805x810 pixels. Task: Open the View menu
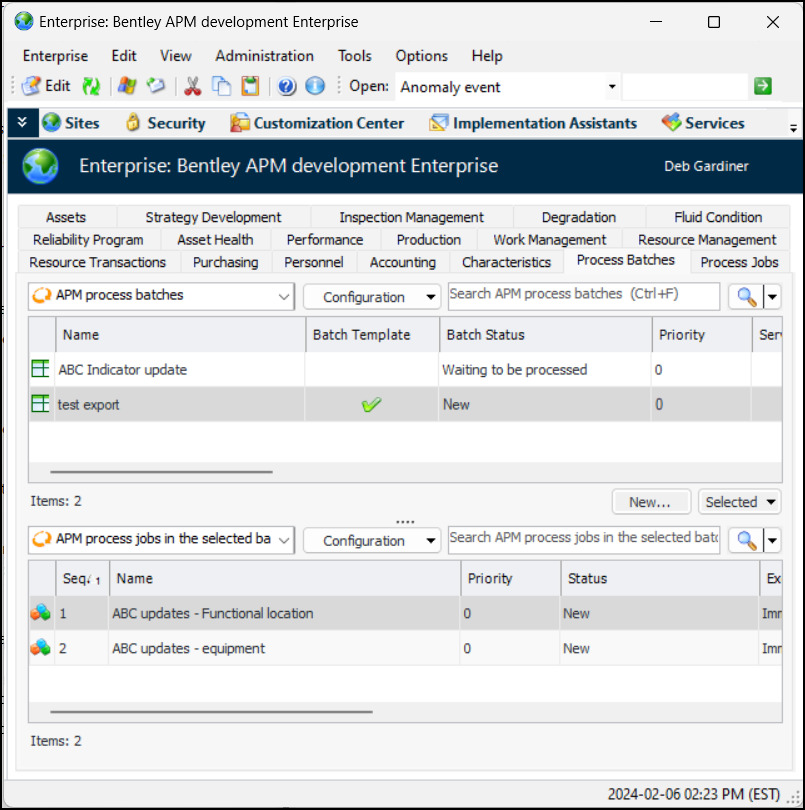click(x=176, y=56)
